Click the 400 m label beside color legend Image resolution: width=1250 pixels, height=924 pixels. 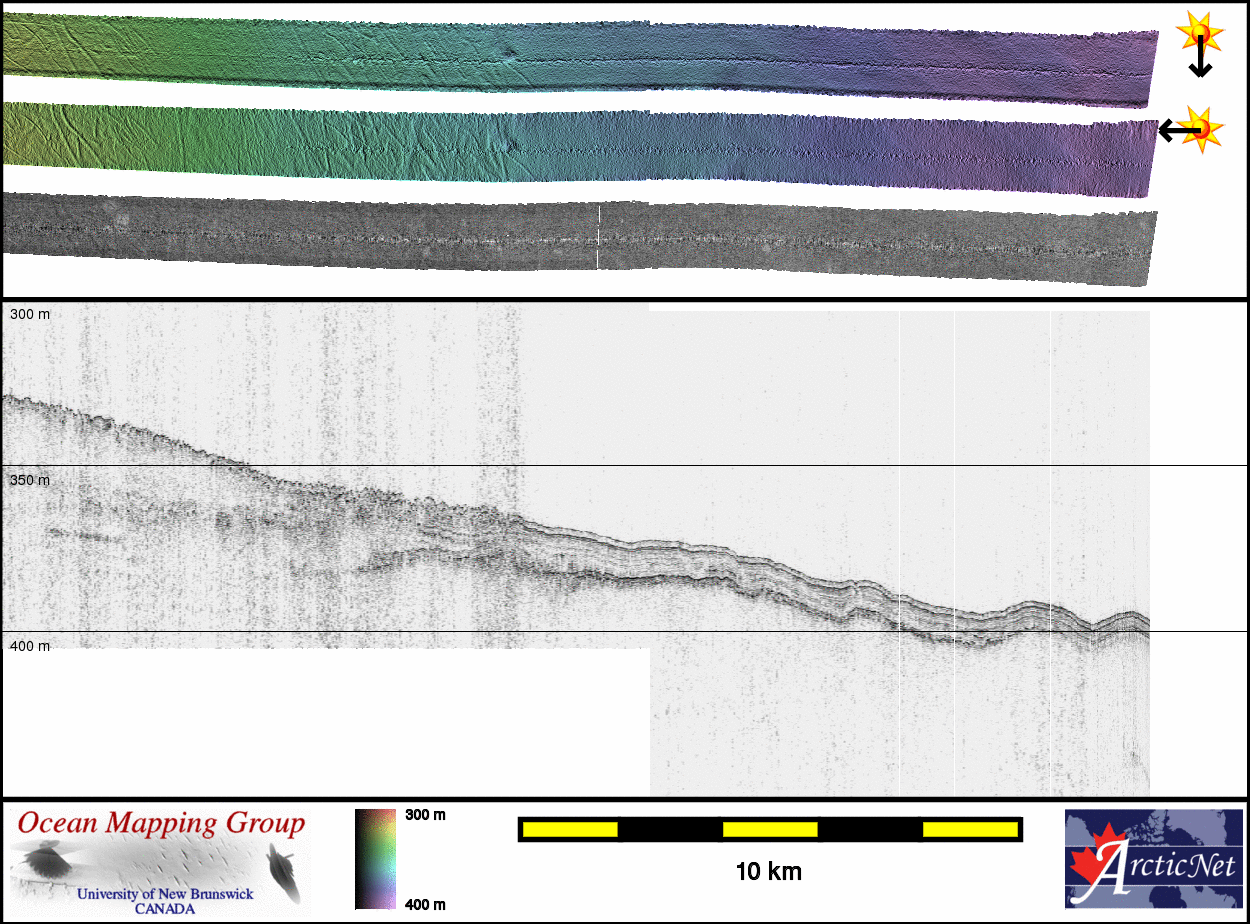pyautogui.click(x=425, y=904)
